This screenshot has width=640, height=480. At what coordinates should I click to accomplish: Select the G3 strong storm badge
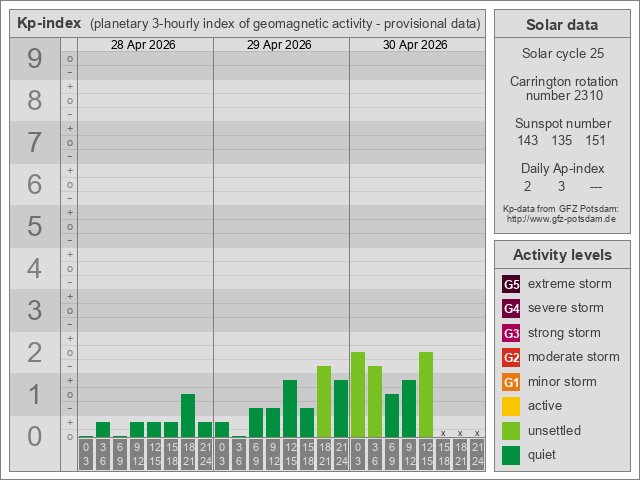pyautogui.click(x=511, y=333)
